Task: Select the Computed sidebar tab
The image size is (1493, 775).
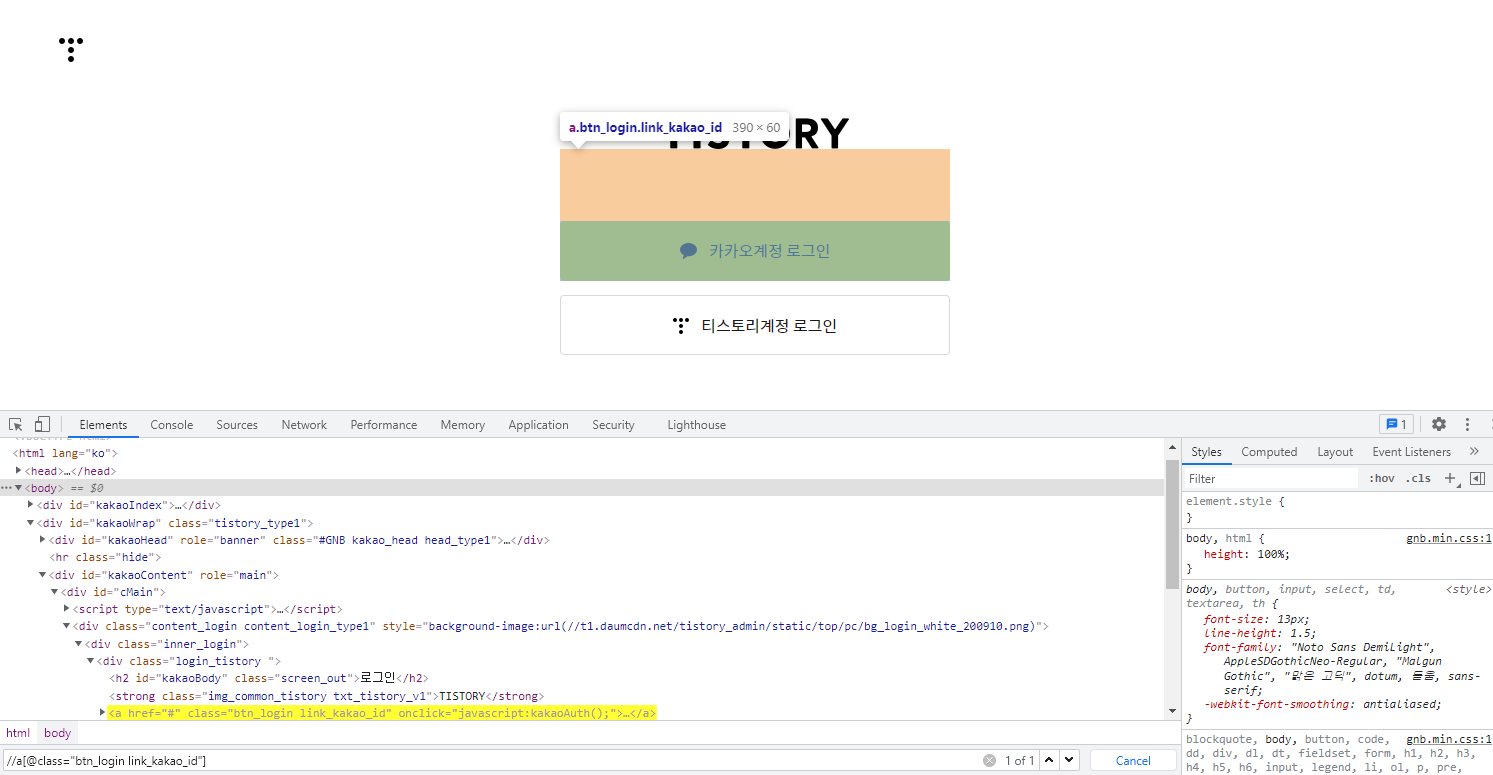Action: click(x=1269, y=451)
